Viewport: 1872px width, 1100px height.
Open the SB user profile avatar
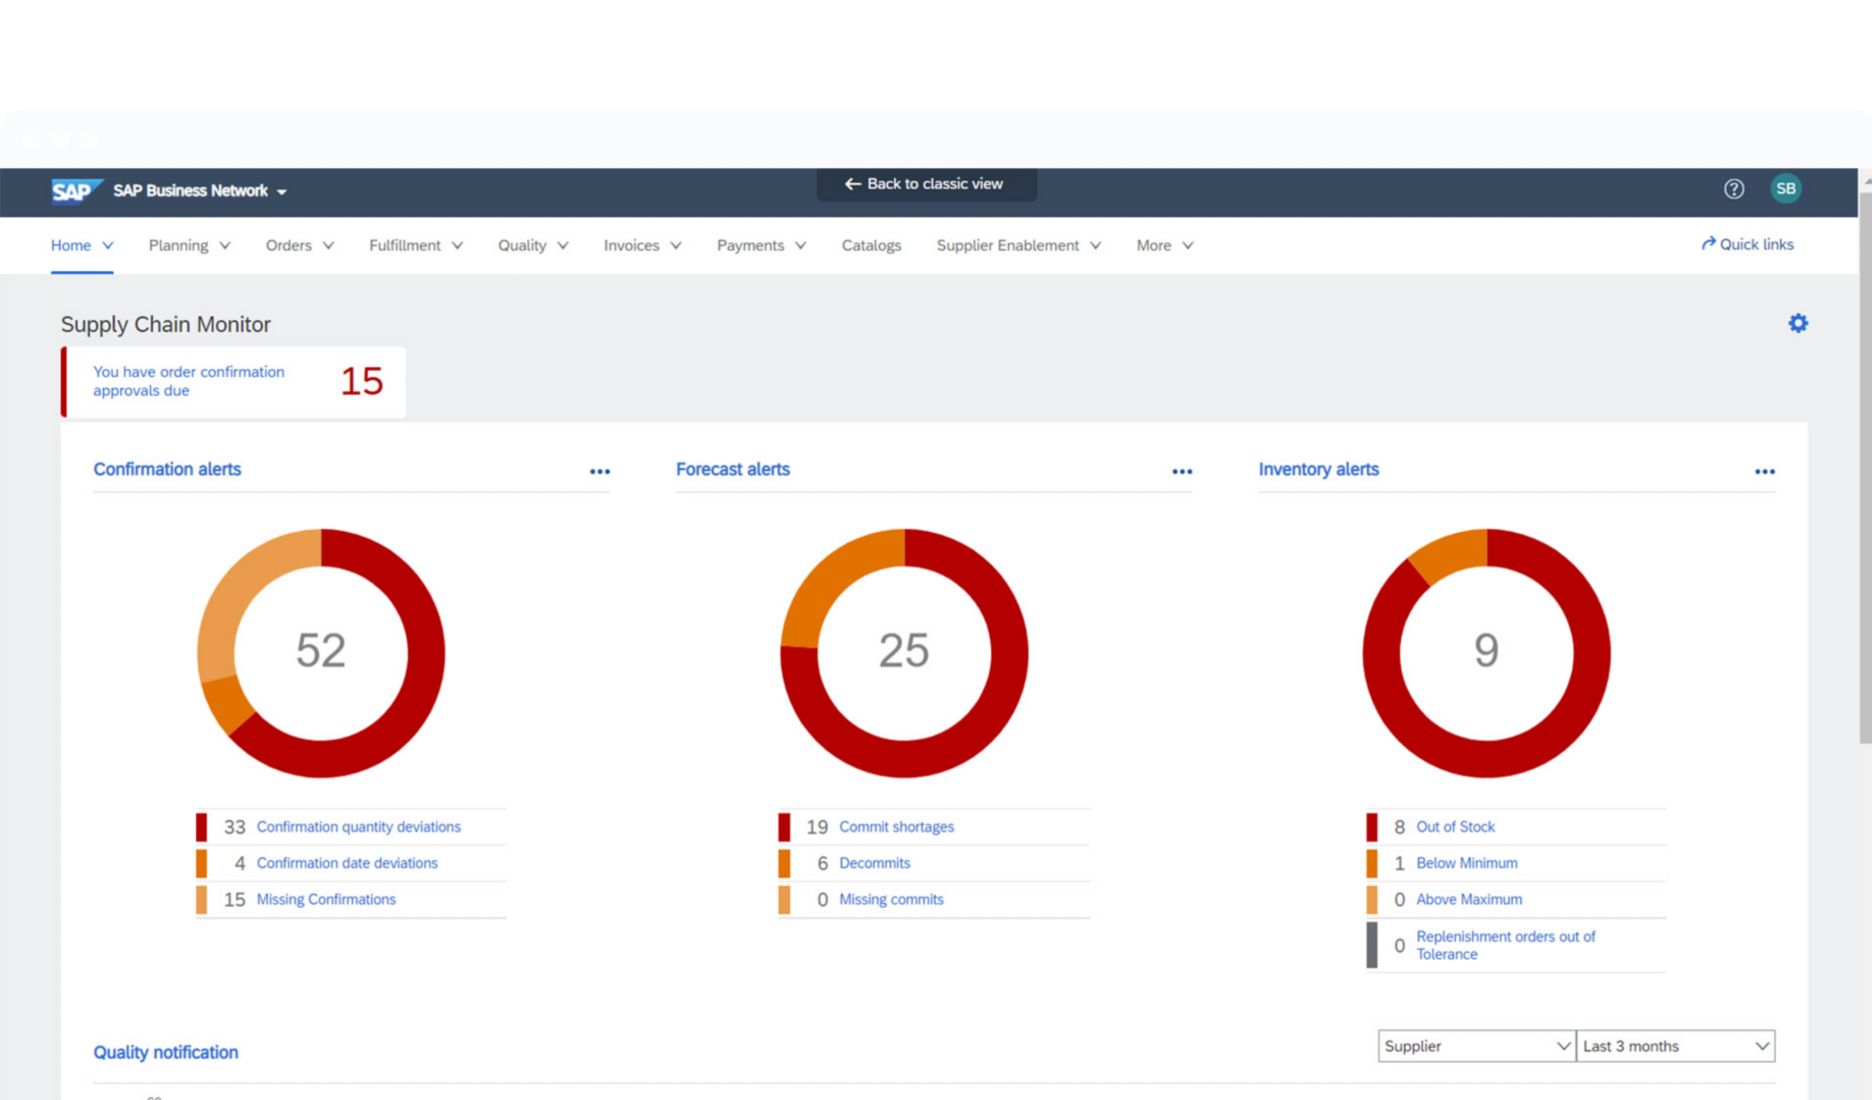pos(1785,189)
